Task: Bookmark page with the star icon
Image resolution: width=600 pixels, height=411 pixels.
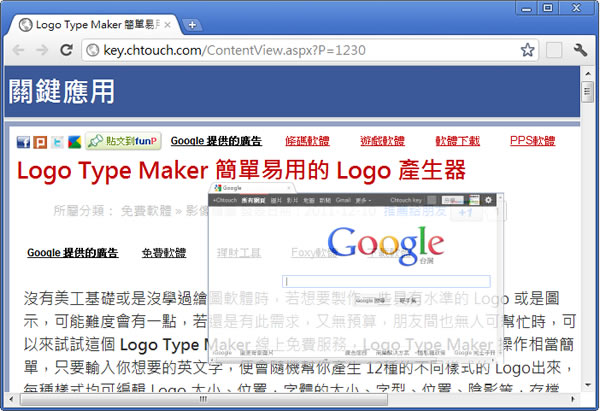Action: 527,50
